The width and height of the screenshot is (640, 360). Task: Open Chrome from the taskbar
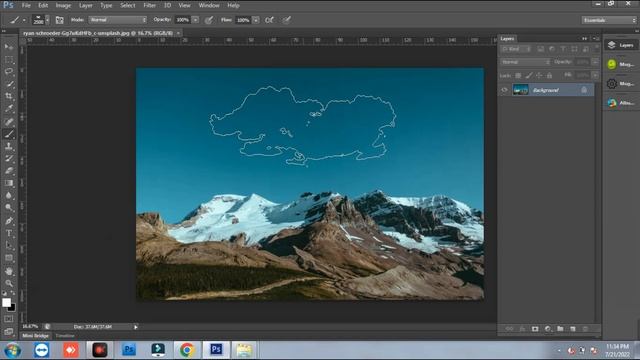pyautogui.click(x=187, y=350)
